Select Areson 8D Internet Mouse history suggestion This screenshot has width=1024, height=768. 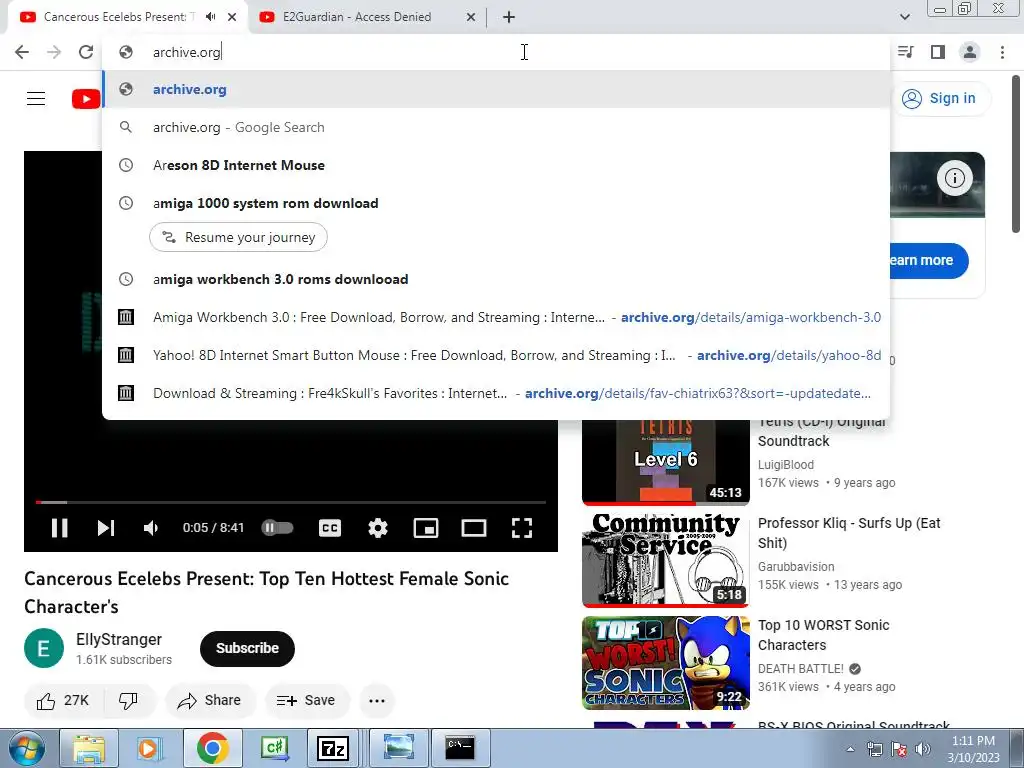click(x=496, y=165)
